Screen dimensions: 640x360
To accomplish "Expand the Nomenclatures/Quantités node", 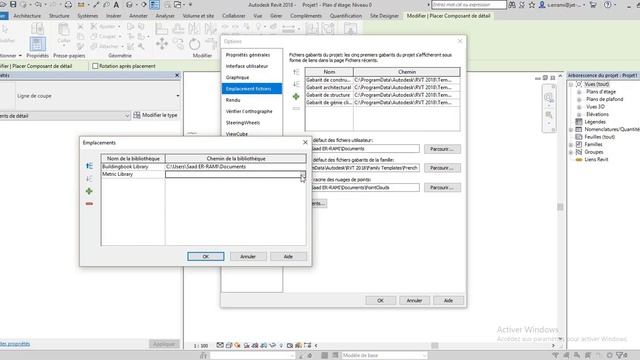I will point(571,130).
